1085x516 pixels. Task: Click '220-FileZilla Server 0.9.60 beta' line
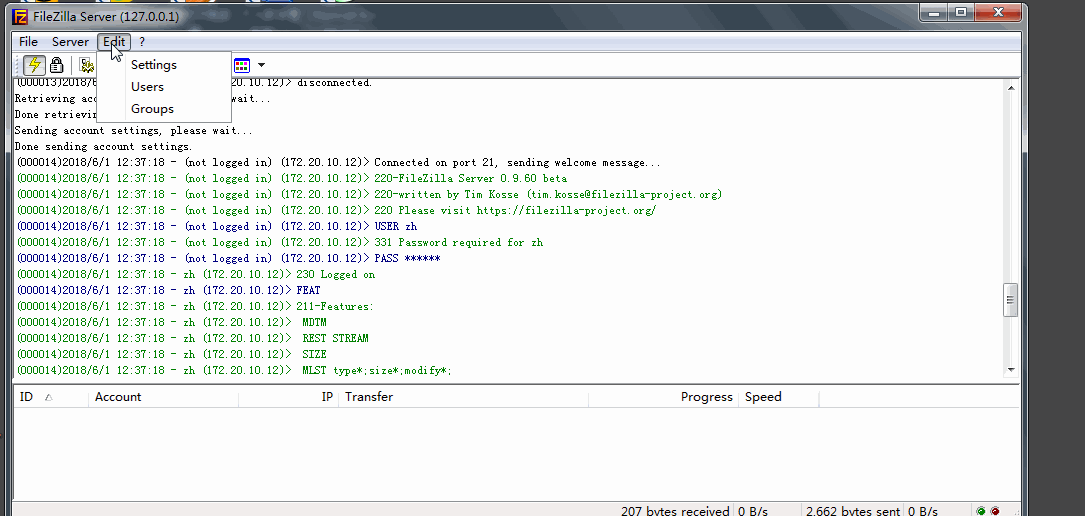click(292, 178)
